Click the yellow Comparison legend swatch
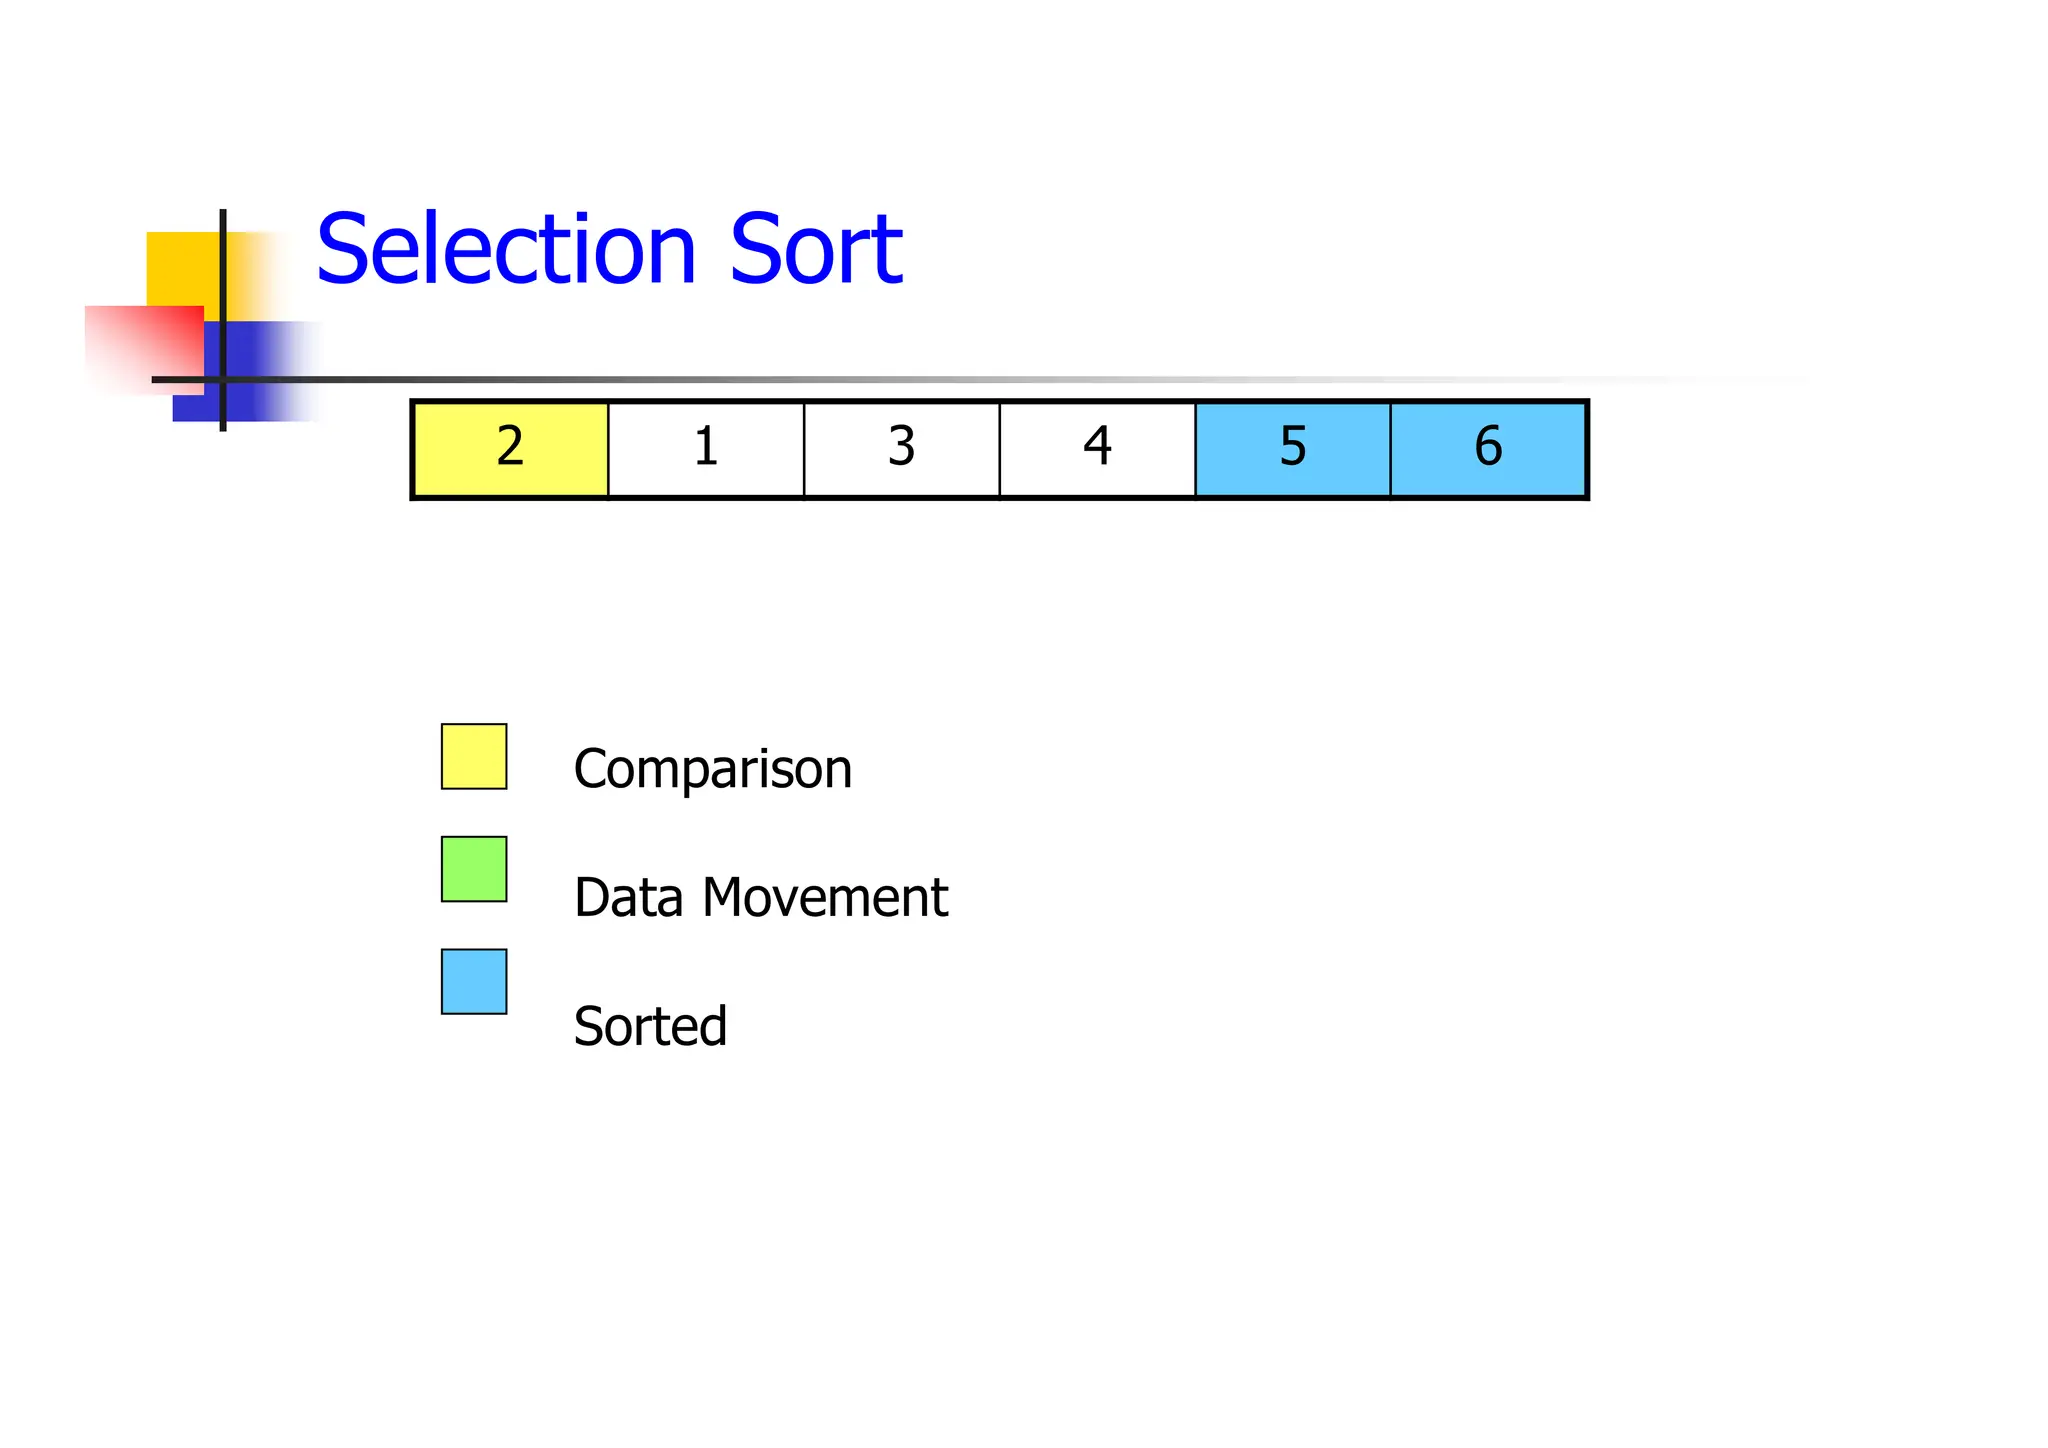The width and height of the screenshot is (2048, 1448). tap(474, 757)
